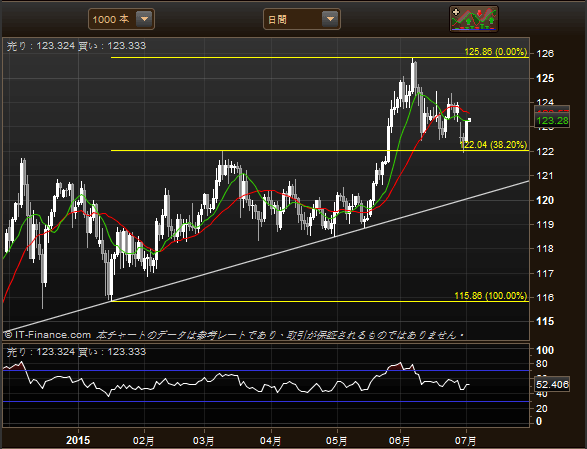Image resolution: width=587 pixels, height=449 pixels.
Task: Click the green 123.28 current price tag
Action: pyautogui.click(x=552, y=121)
